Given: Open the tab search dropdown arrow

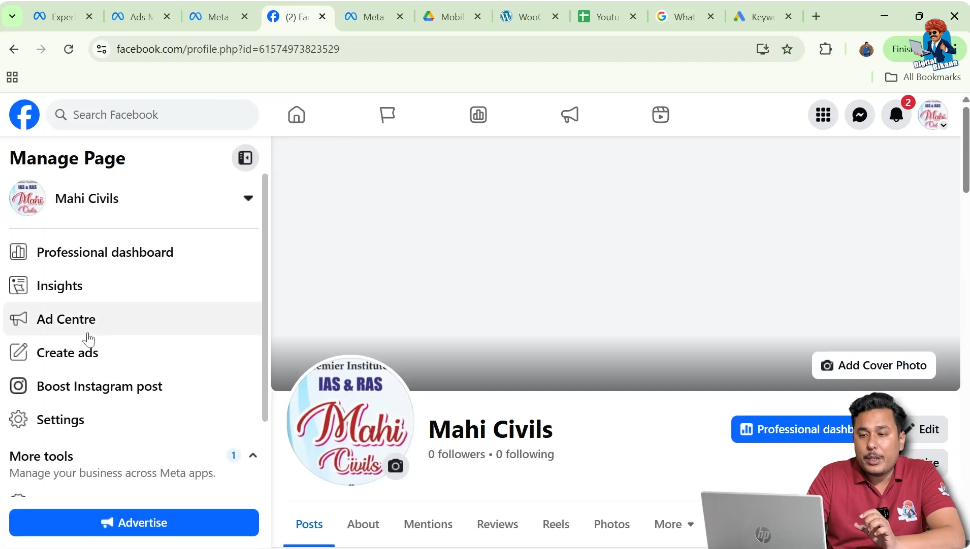Looking at the screenshot, I should tap(12, 16).
